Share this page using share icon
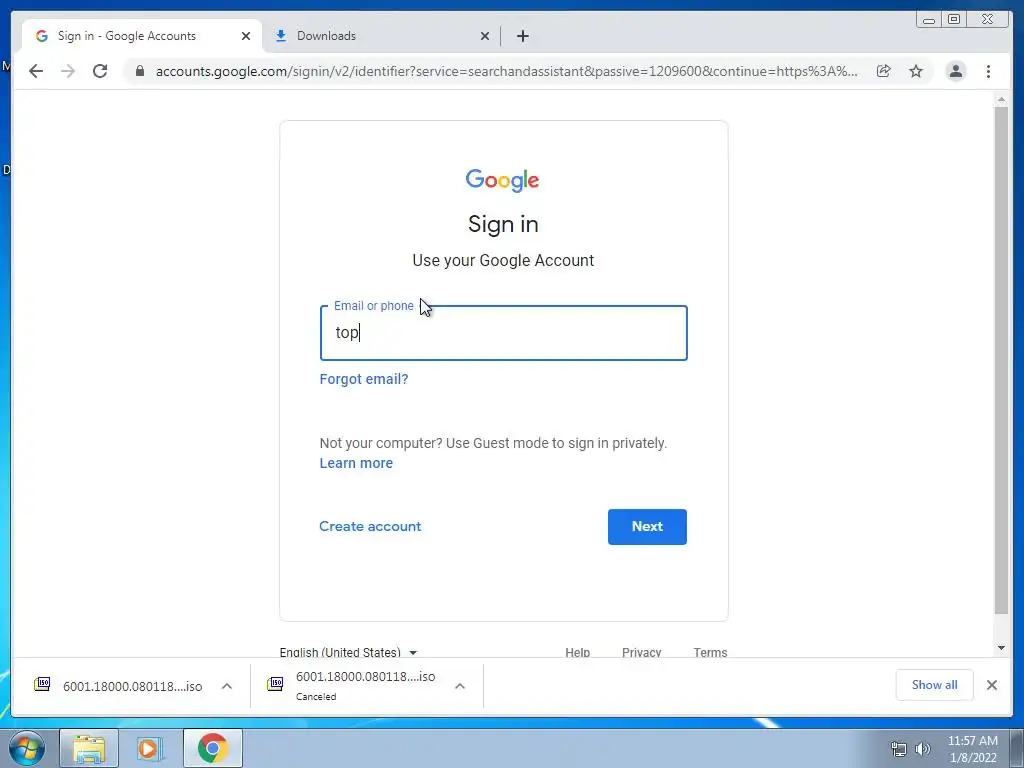Screen dimensions: 1024x768 point(884,71)
